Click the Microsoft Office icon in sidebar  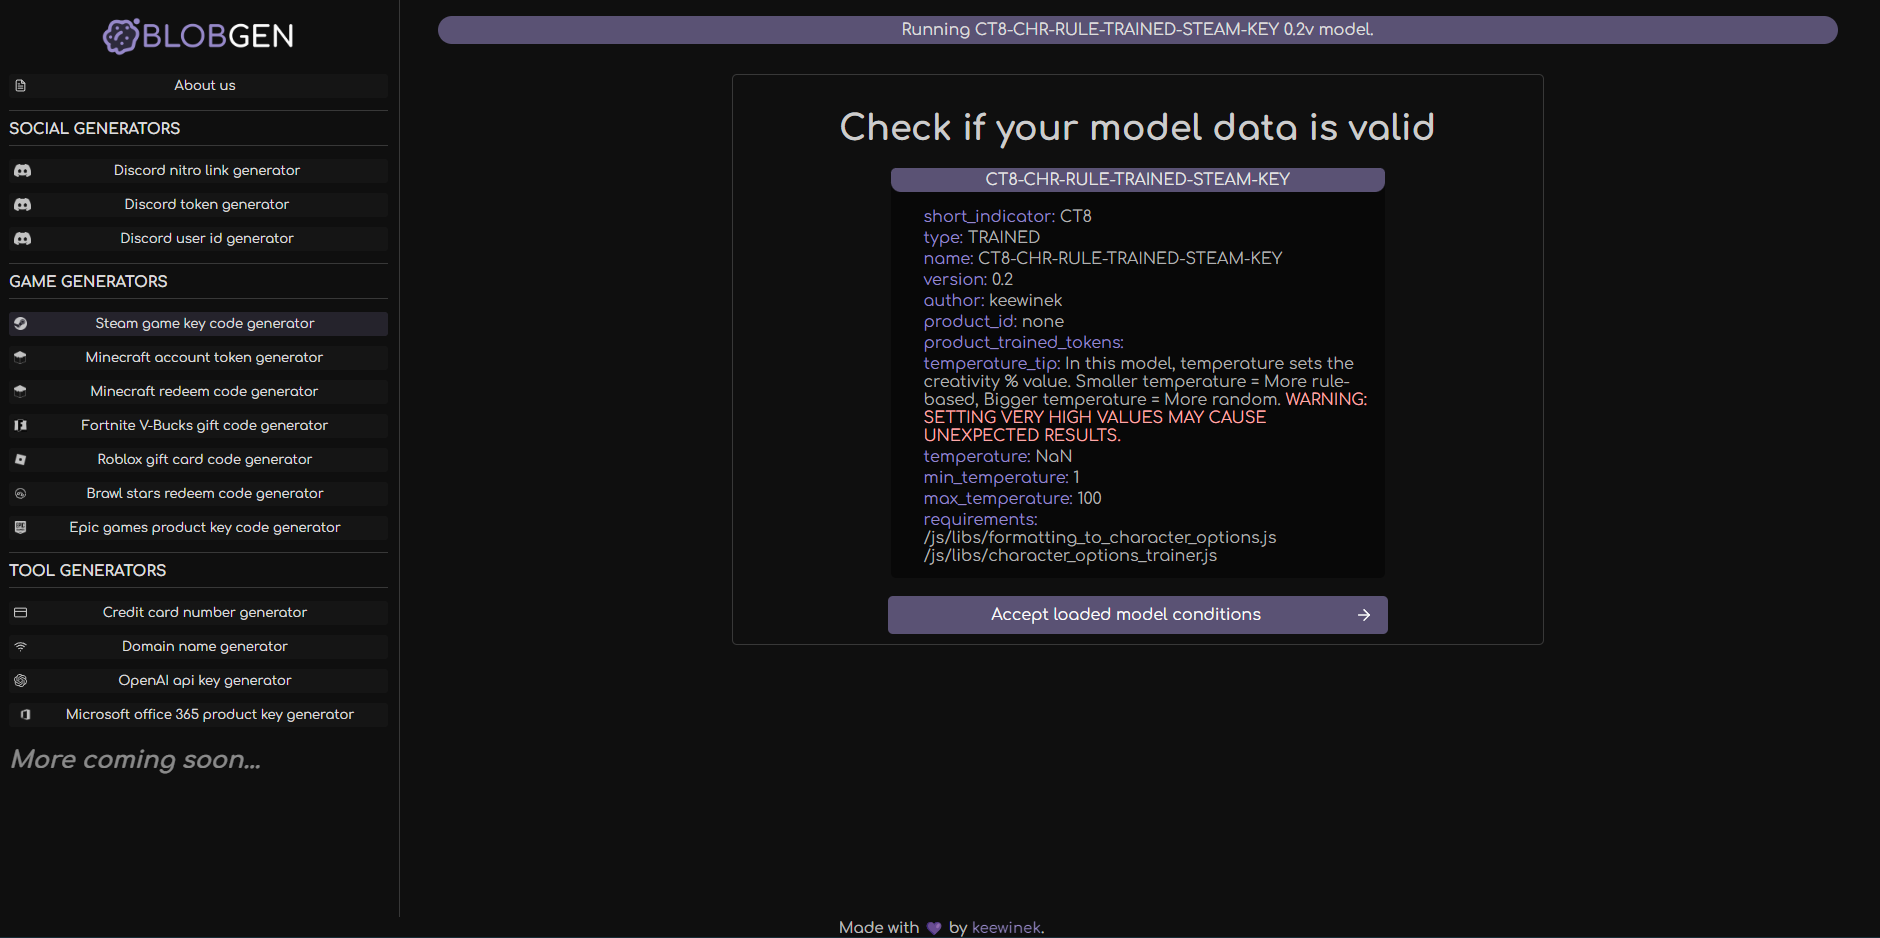pos(25,715)
